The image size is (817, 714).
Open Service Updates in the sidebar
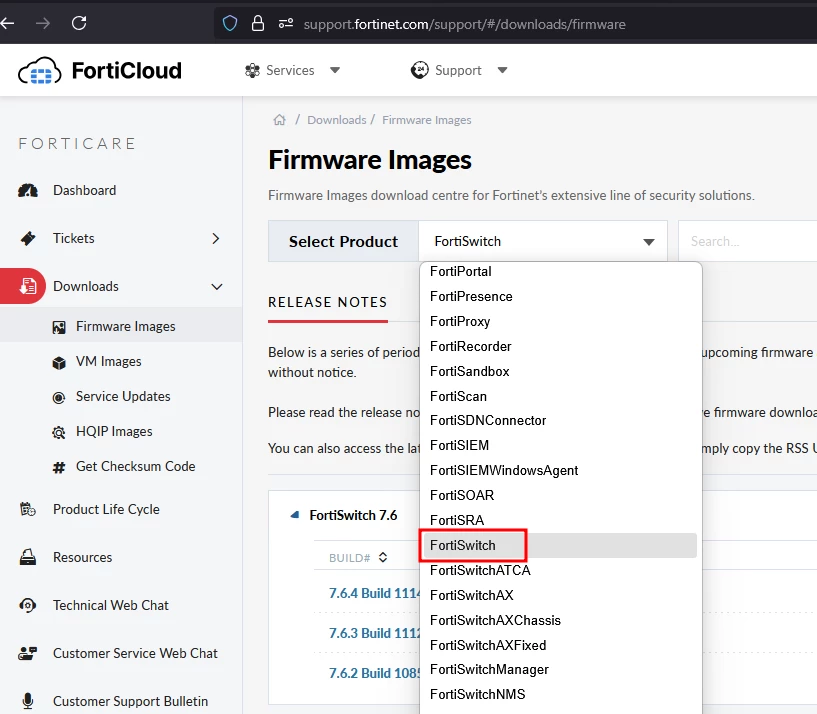point(123,396)
